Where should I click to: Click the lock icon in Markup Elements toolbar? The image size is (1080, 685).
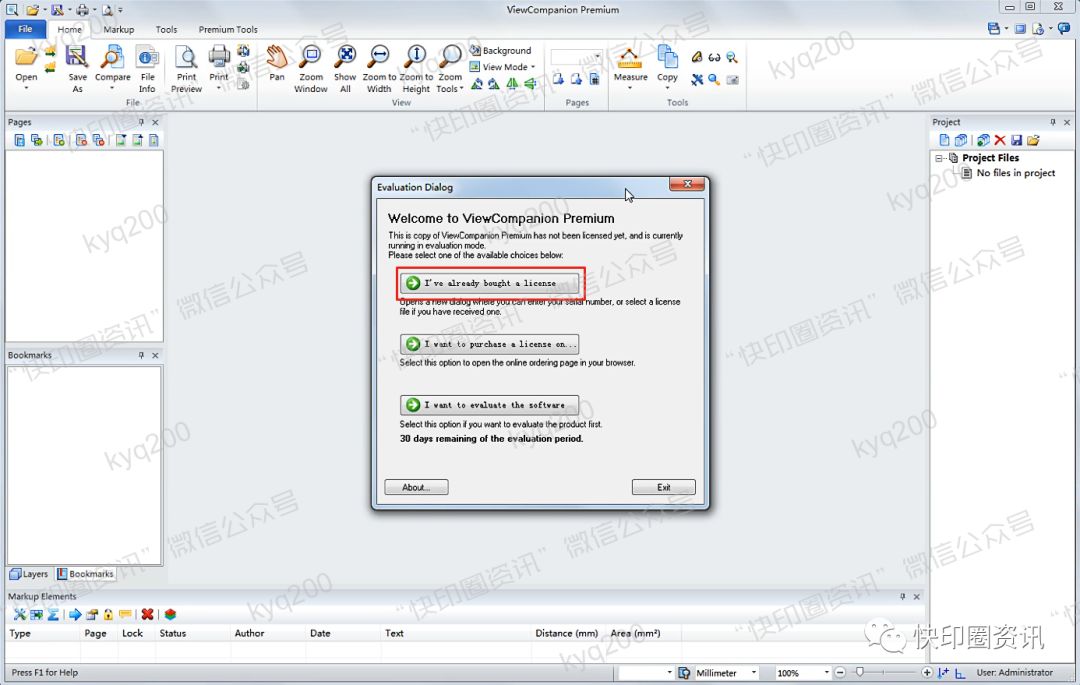(x=108, y=614)
